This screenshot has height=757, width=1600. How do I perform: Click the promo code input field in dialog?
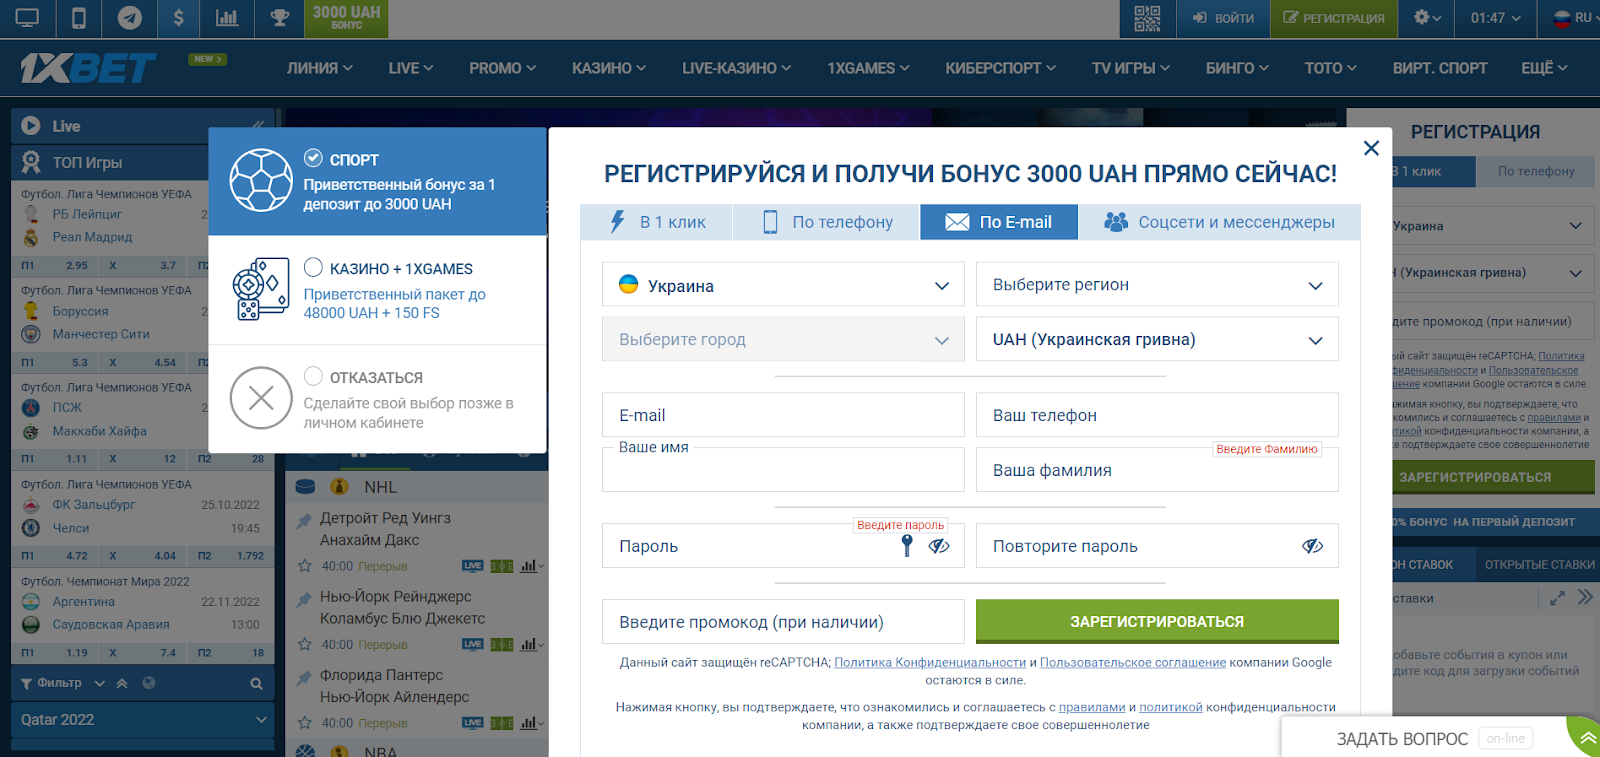[x=783, y=621]
